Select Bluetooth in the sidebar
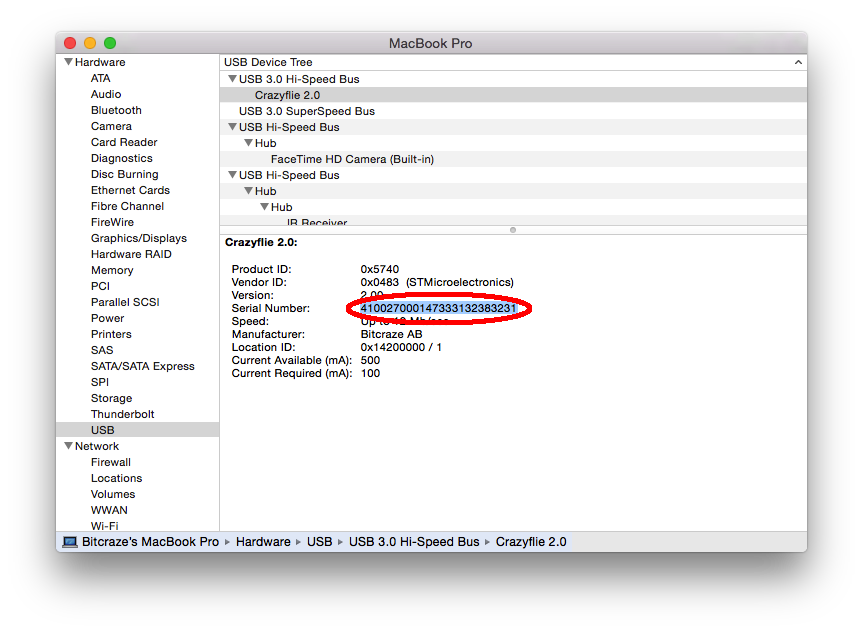The image size is (863, 632). [115, 110]
